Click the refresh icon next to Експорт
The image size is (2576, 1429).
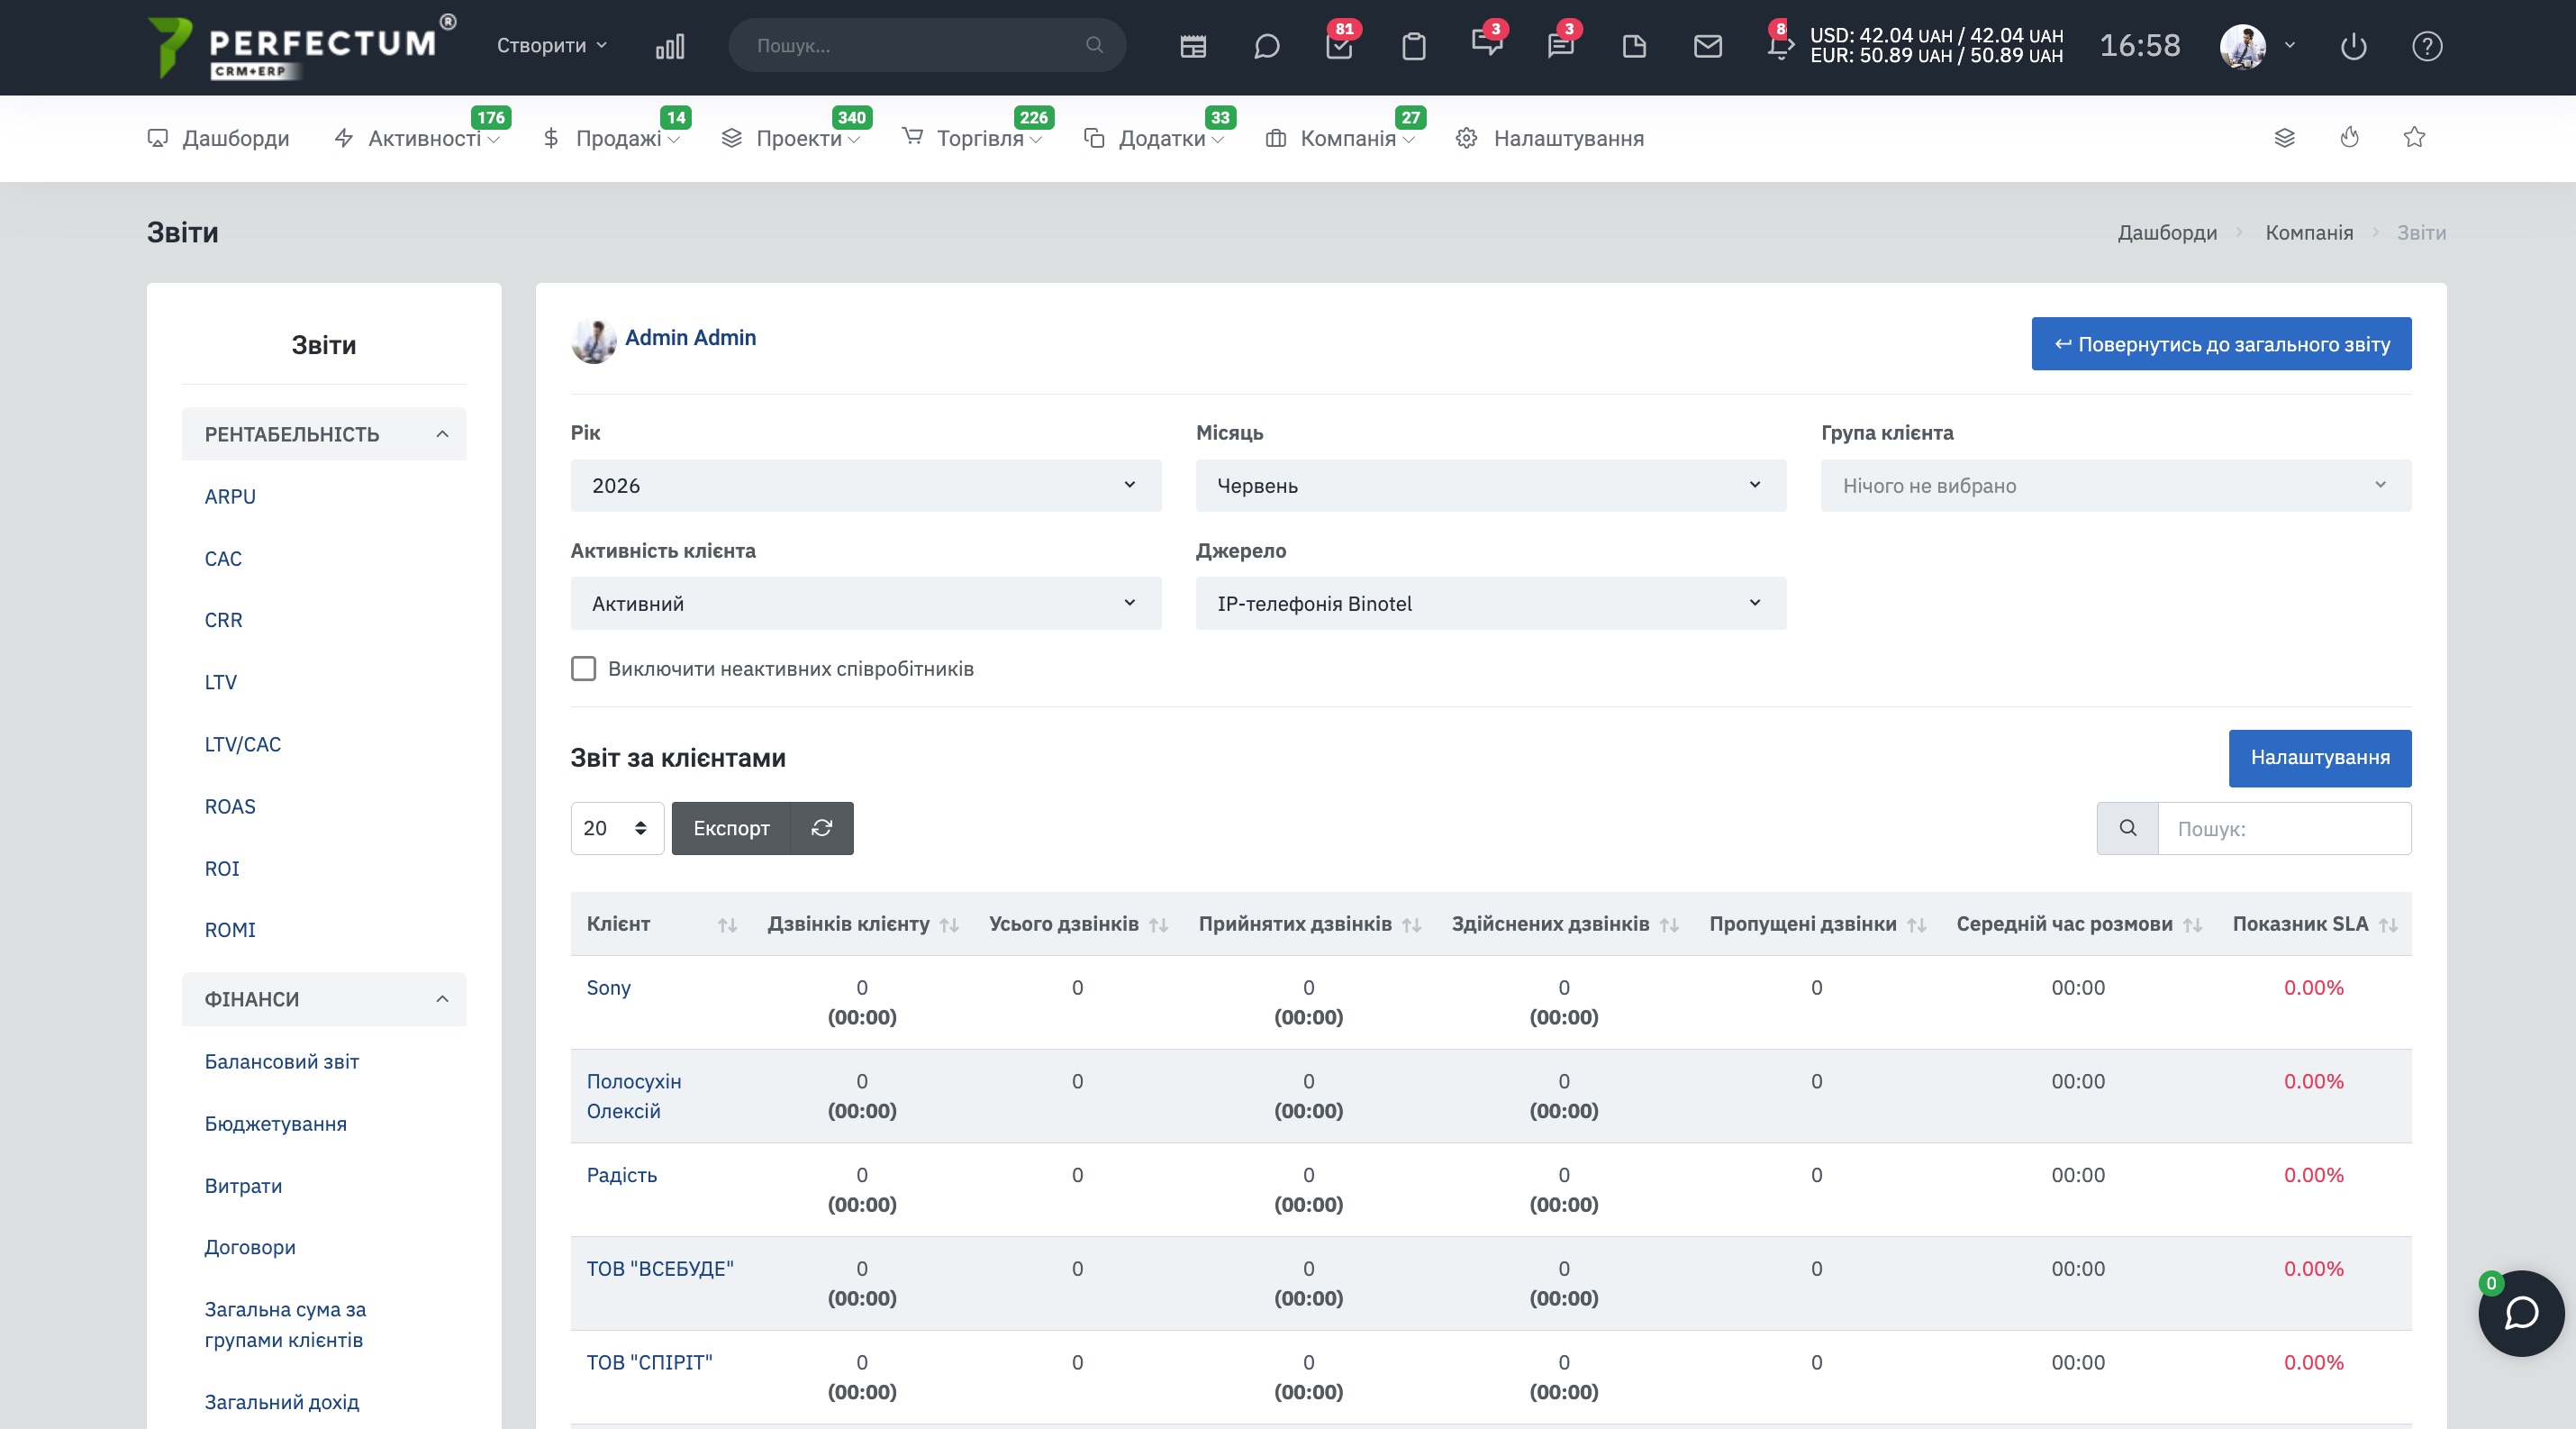[x=821, y=828]
